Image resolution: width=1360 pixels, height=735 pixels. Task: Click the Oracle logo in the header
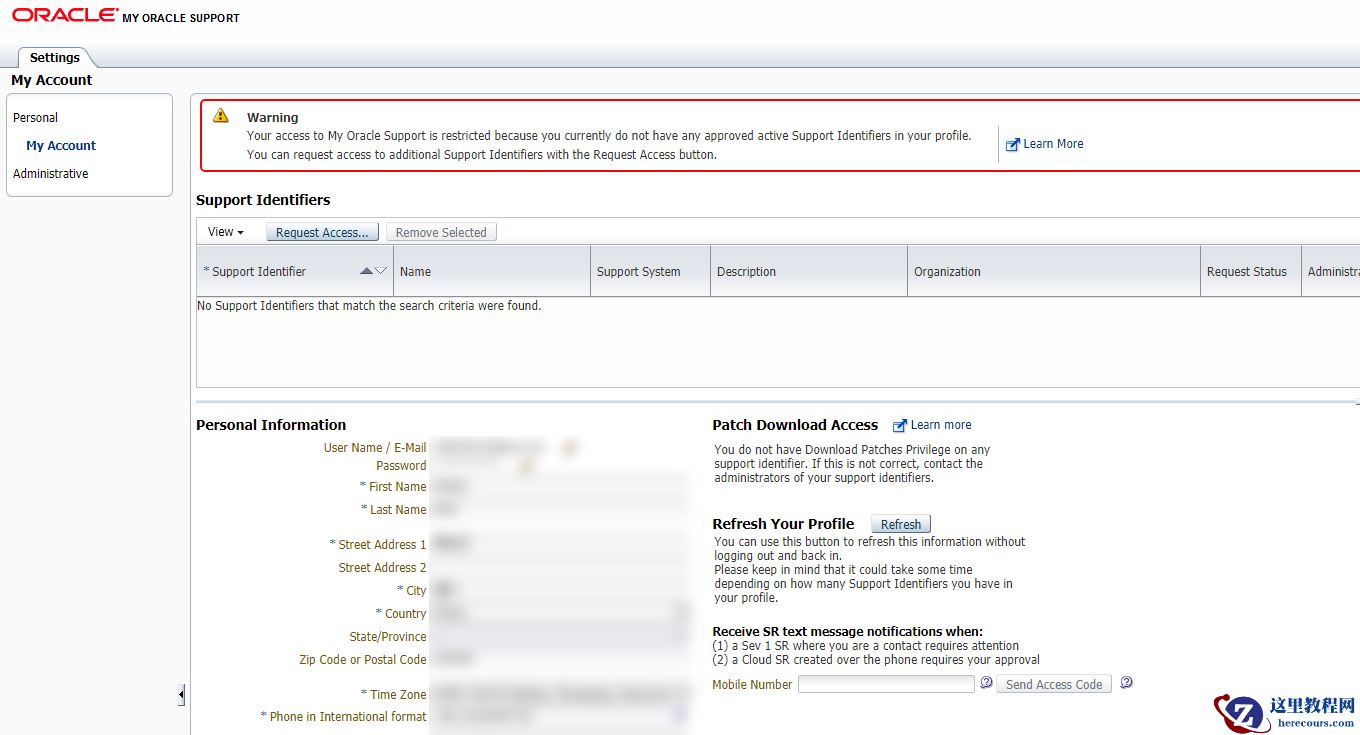point(65,15)
